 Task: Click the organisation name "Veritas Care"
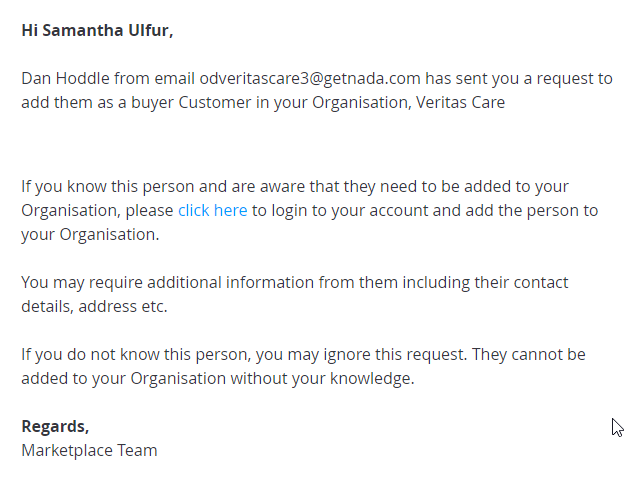coord(460,102)
